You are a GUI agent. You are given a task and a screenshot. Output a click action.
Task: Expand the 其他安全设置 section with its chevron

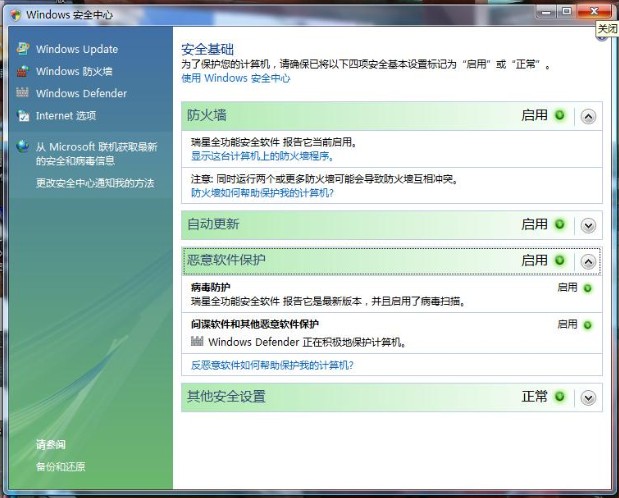coord(588,397)
